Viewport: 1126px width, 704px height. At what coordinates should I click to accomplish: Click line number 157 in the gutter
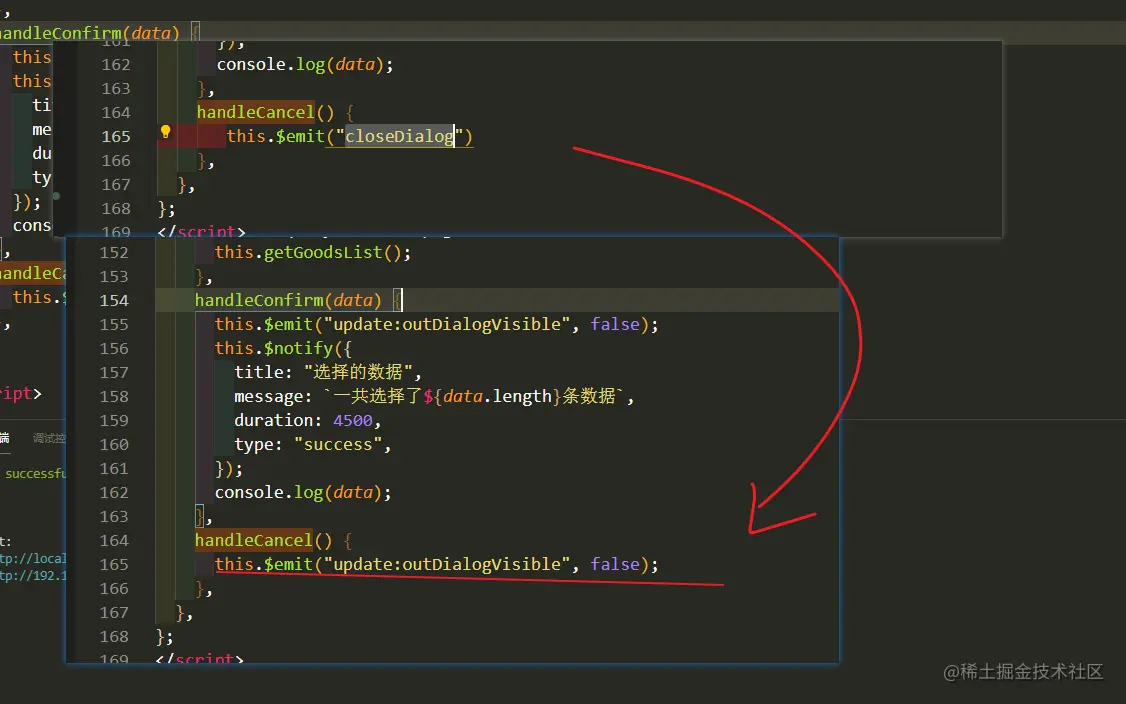click(x=114, y=373)
